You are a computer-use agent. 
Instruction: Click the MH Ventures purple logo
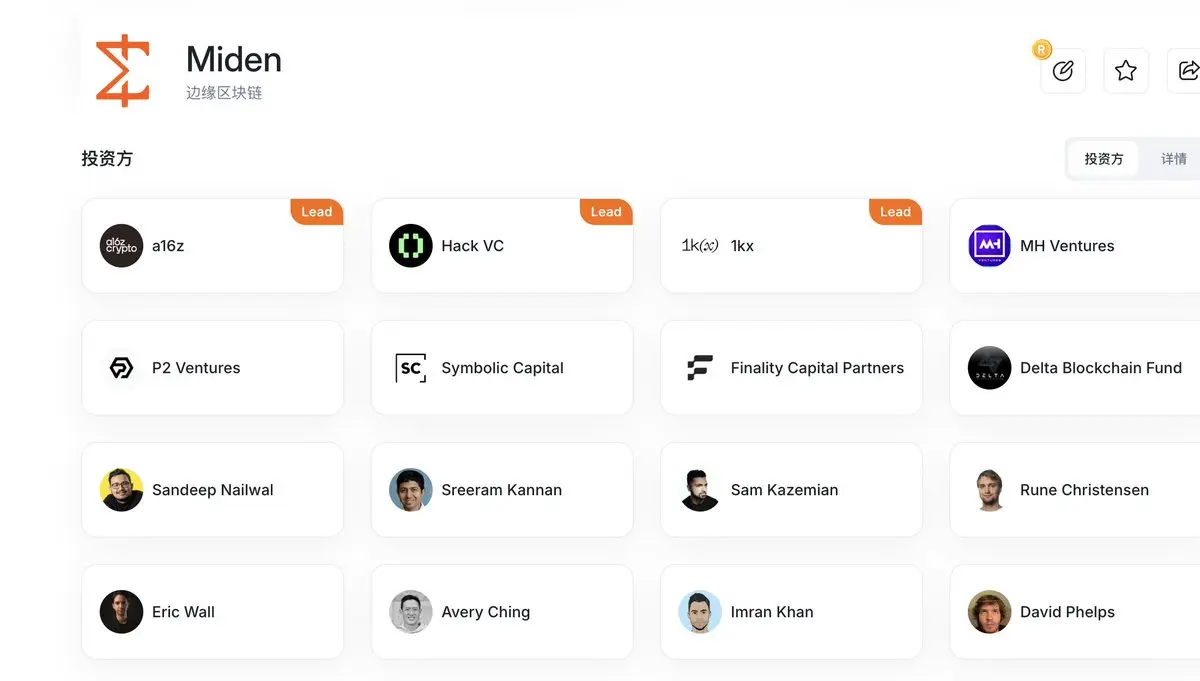coord(989,246)
